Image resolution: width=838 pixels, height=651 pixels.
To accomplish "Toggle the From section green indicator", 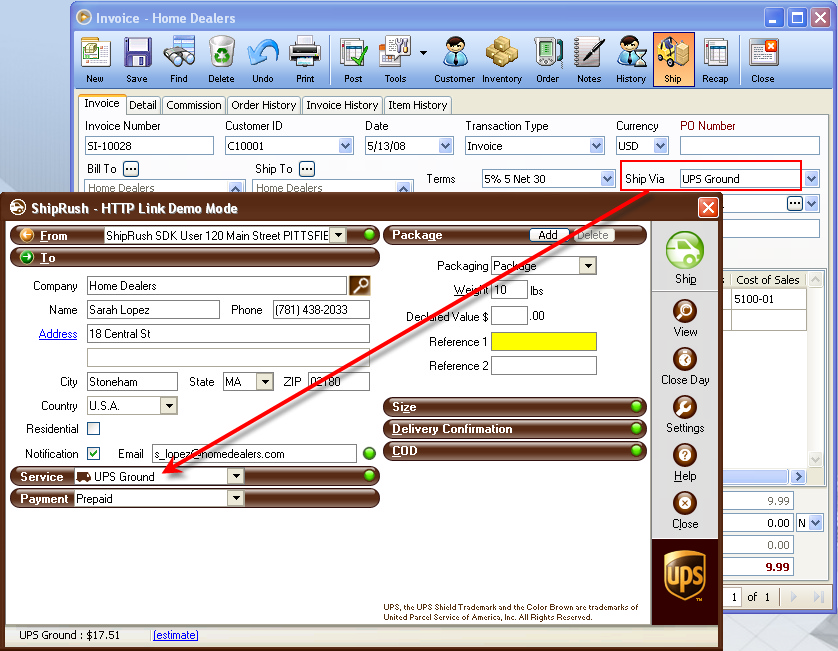I will coord(369,235).
